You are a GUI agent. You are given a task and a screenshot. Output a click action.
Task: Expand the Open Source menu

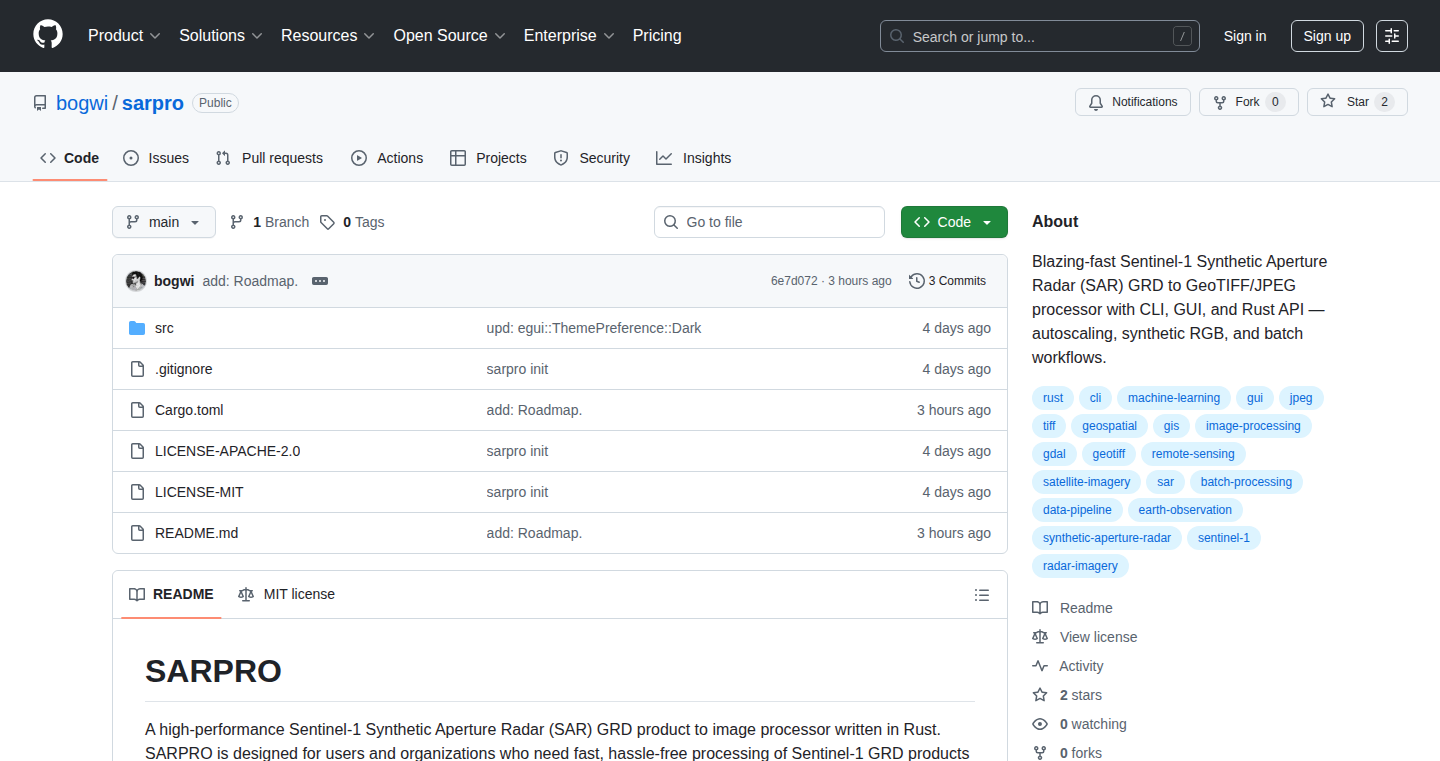[449, 36]
